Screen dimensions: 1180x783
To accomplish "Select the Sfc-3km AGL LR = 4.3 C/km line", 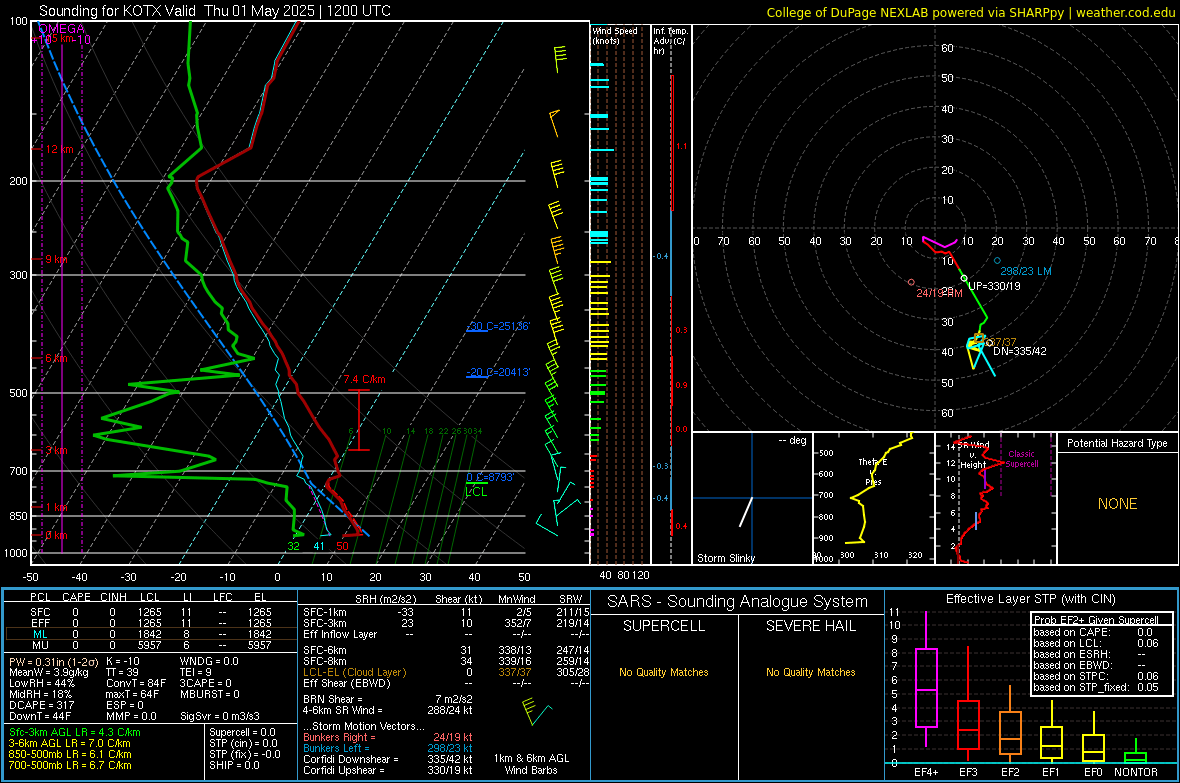I will point(75,732).
